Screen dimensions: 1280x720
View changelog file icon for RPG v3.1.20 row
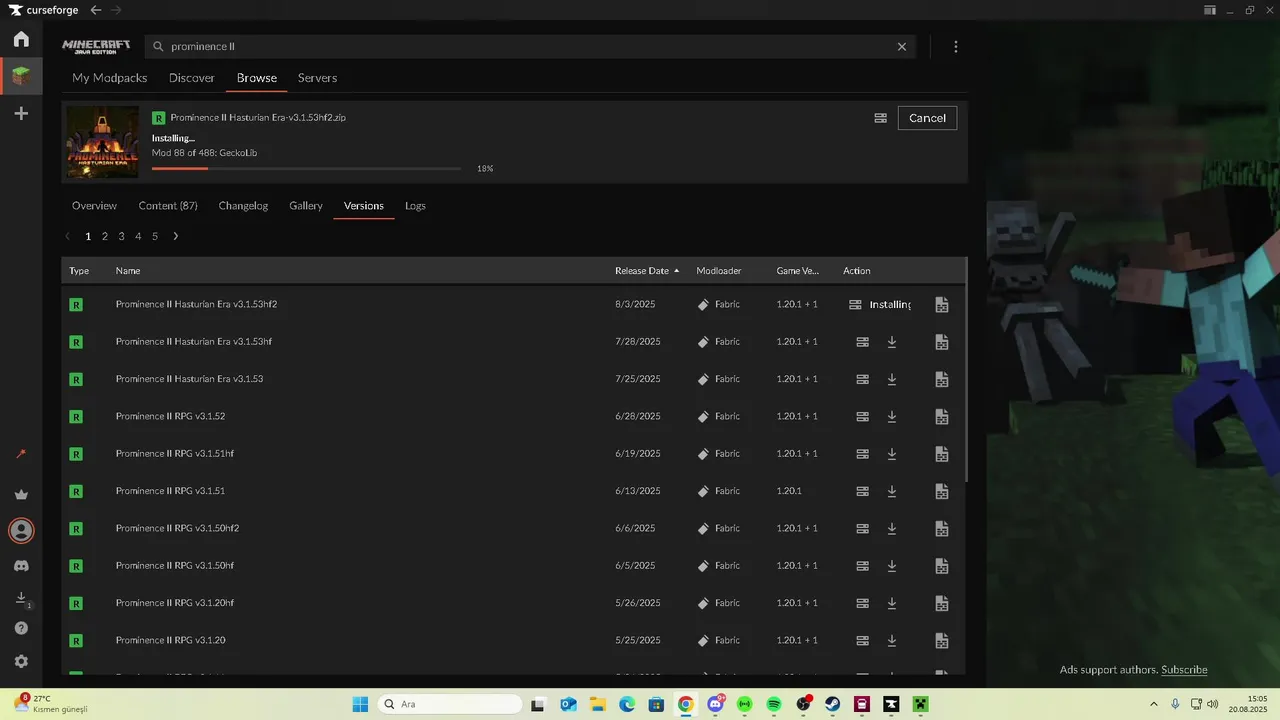point(941,640)
